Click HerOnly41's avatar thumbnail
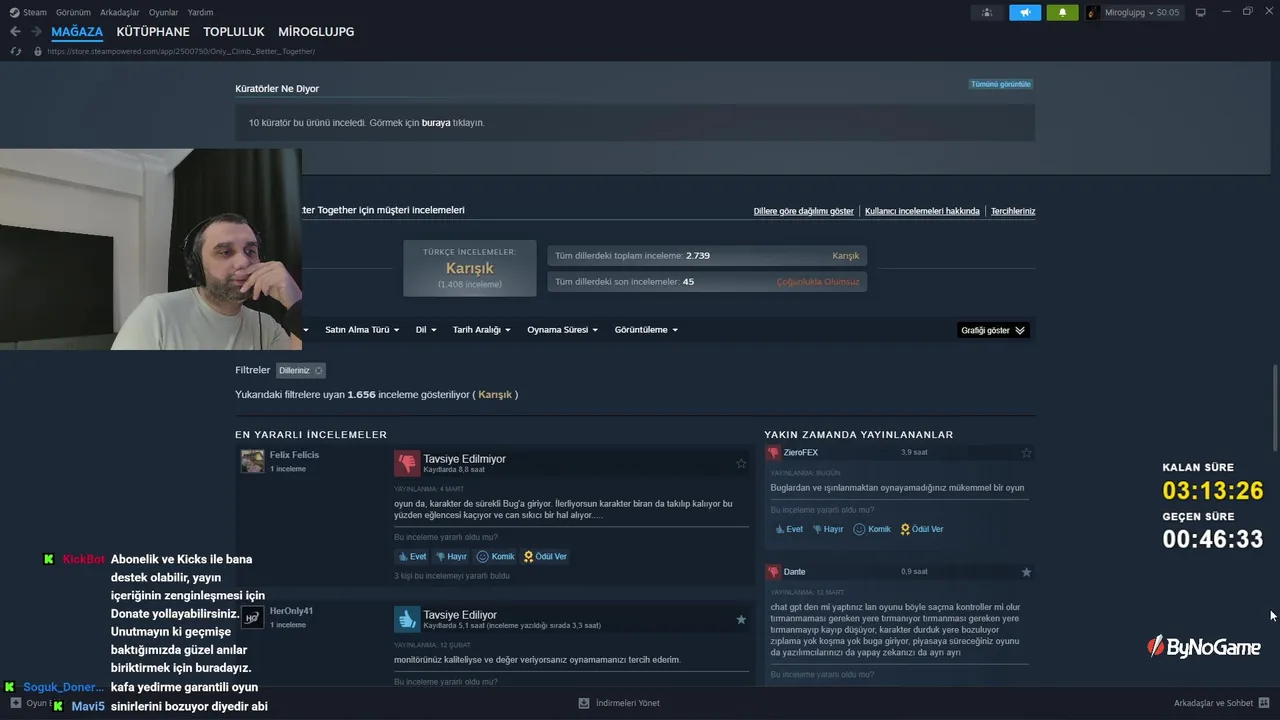 click(x=252, y=617)
